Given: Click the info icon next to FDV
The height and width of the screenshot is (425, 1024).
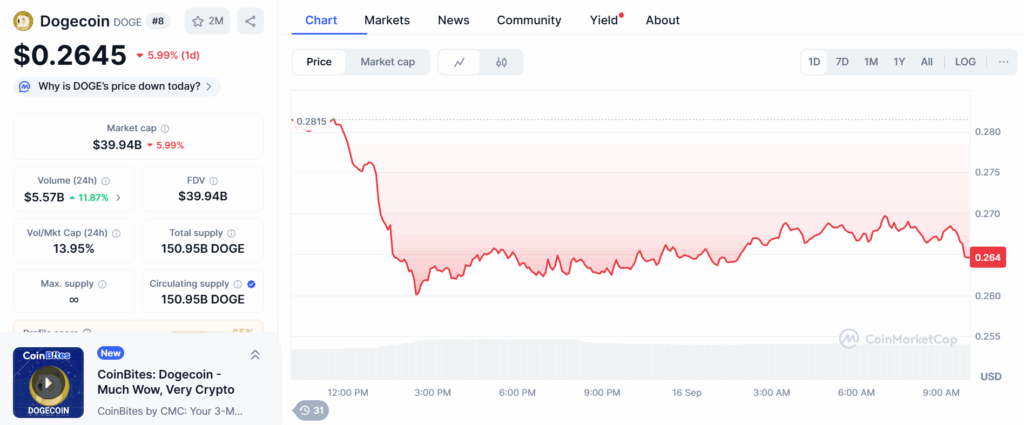Looking at the screenshot, I should pos(214,181).
